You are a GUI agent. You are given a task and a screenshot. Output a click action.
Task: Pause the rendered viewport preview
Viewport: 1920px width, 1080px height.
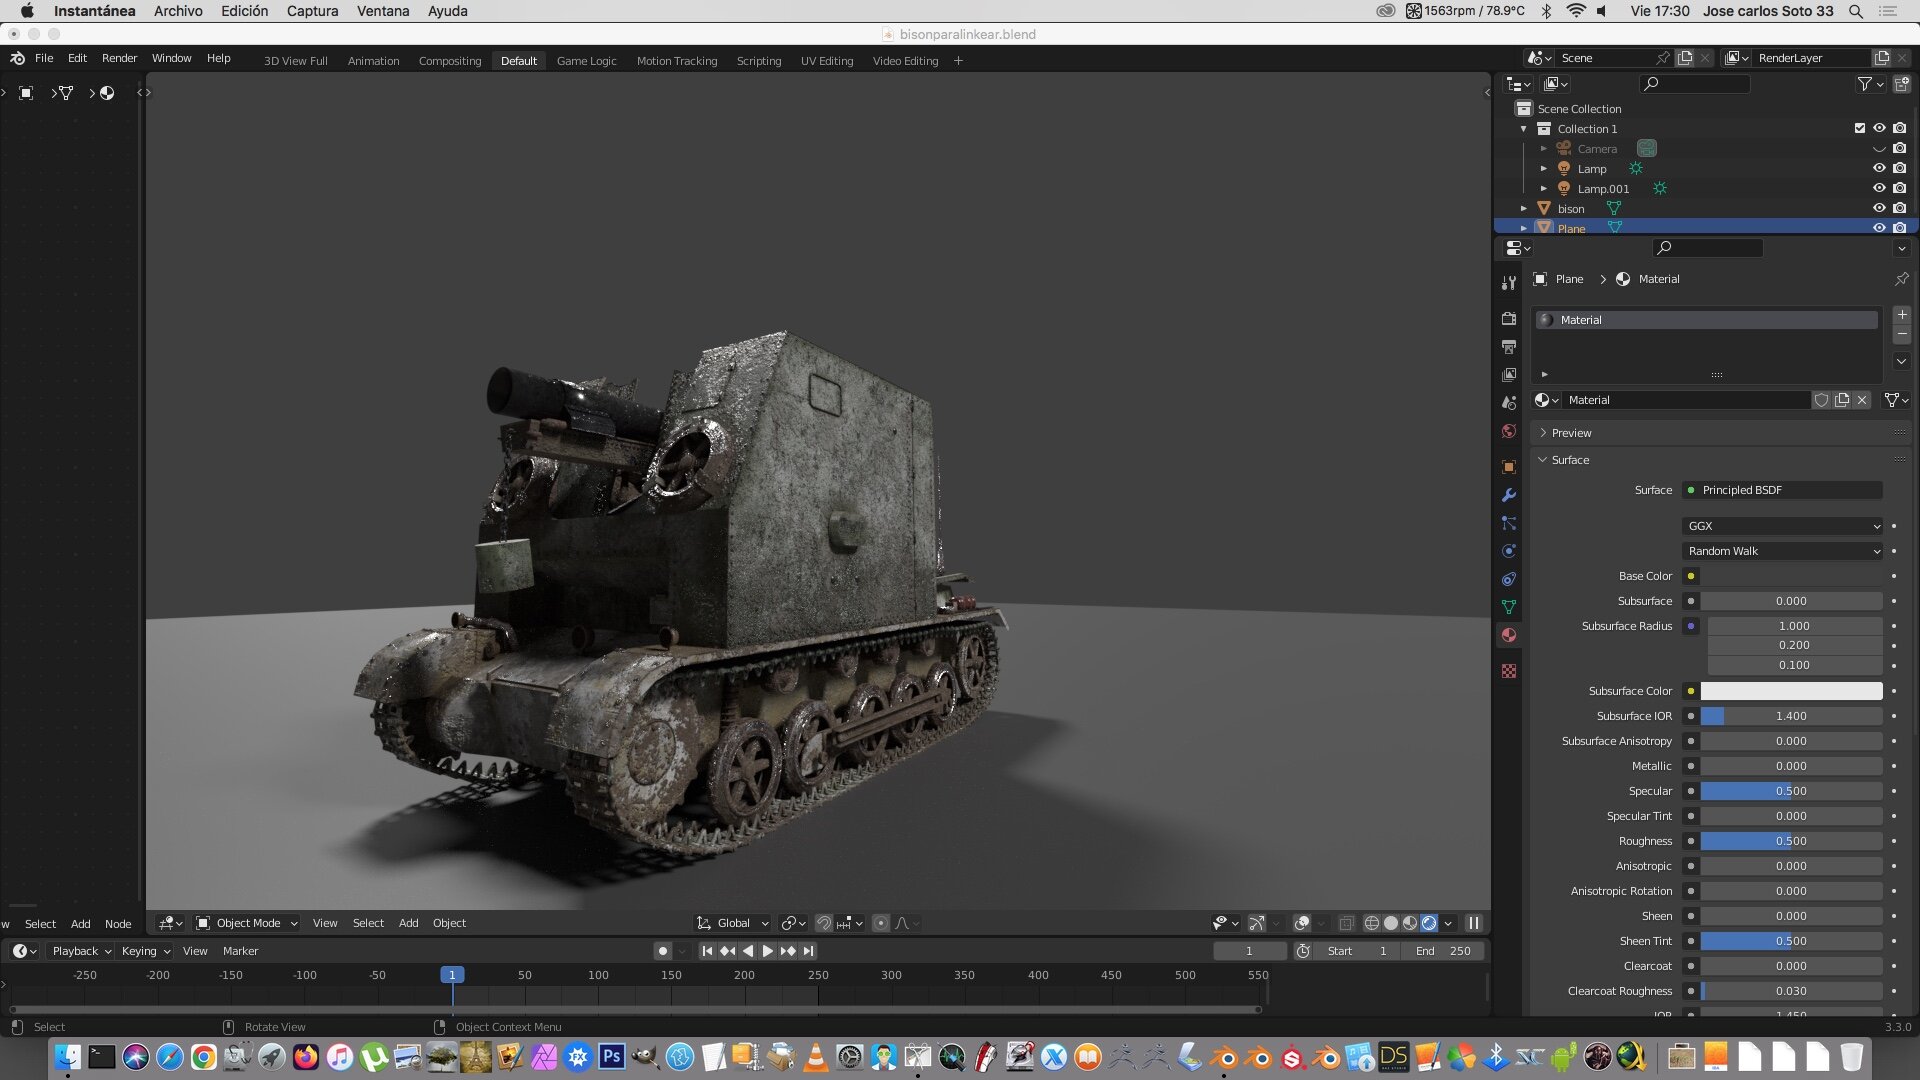click(1473, 923)
